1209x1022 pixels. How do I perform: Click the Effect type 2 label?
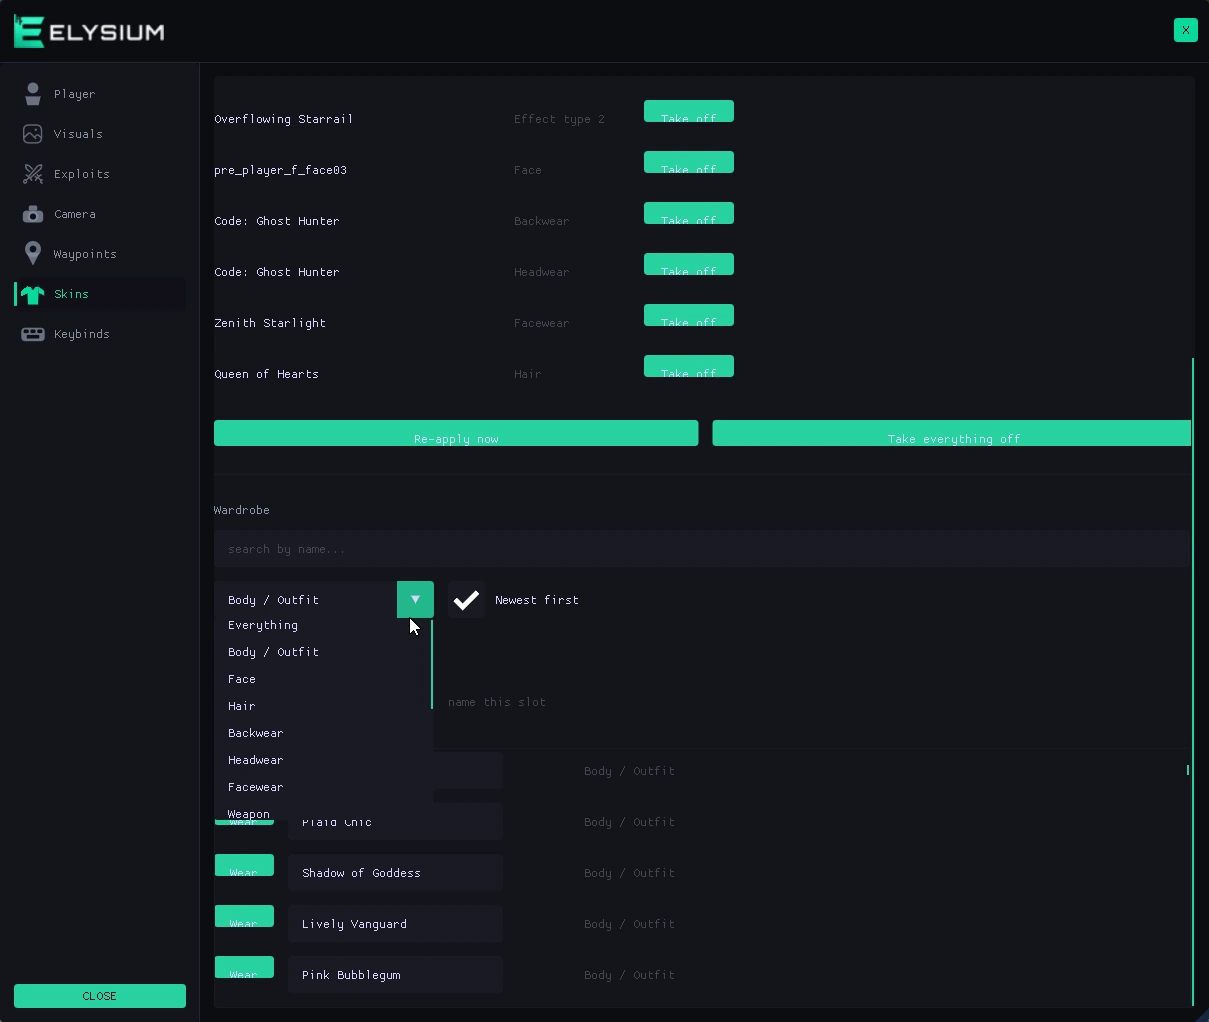559,119
